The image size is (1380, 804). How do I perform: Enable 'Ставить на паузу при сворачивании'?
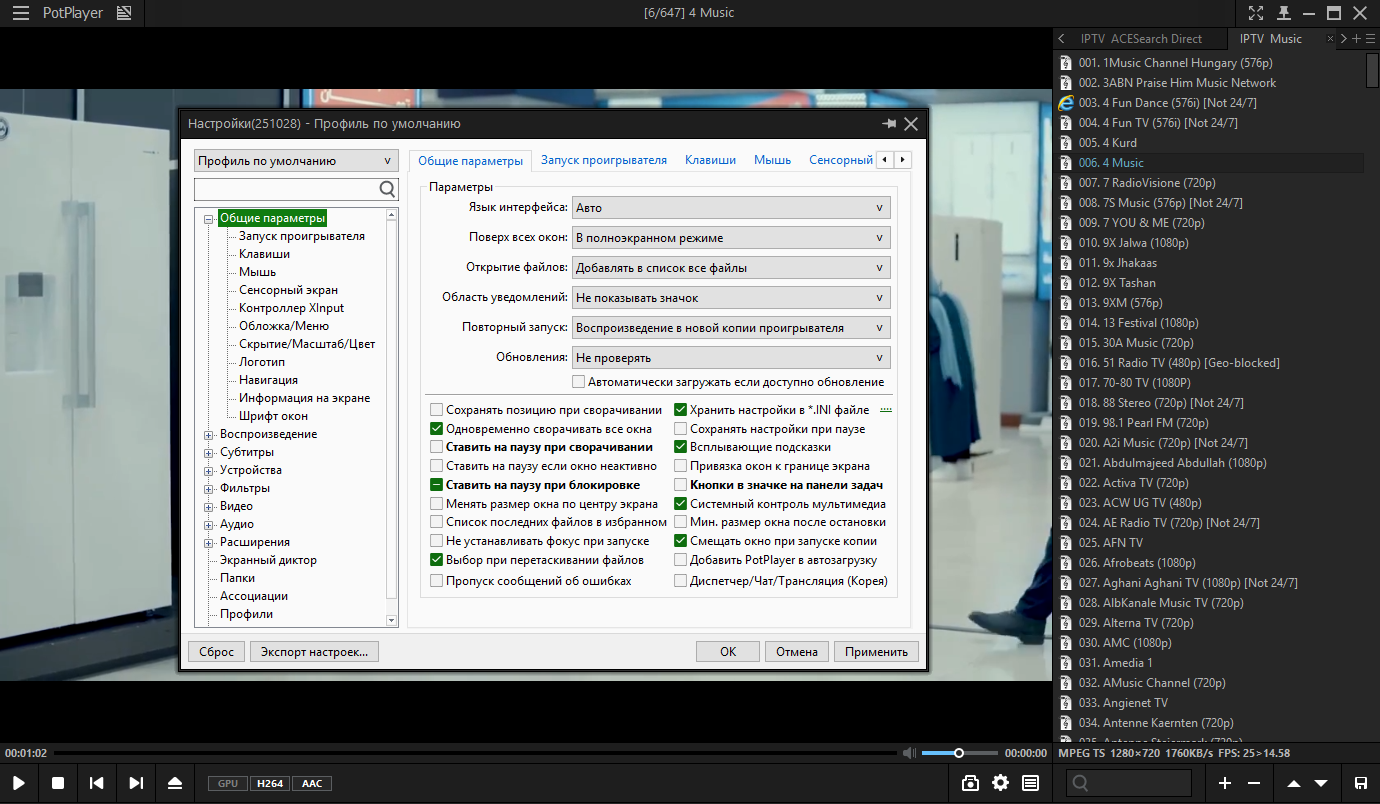tap(437, 447)
